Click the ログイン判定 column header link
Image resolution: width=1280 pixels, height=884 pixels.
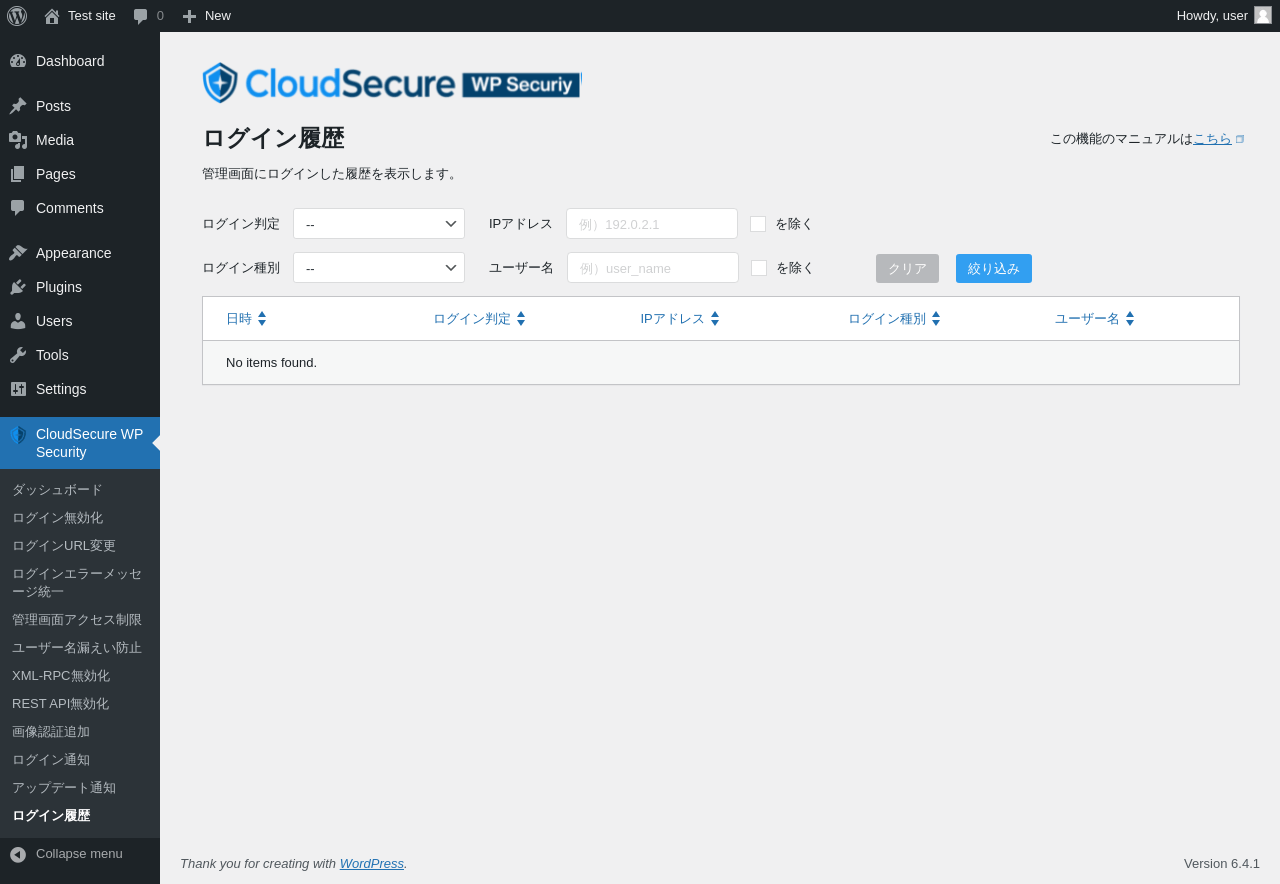[x=472, y=319]
